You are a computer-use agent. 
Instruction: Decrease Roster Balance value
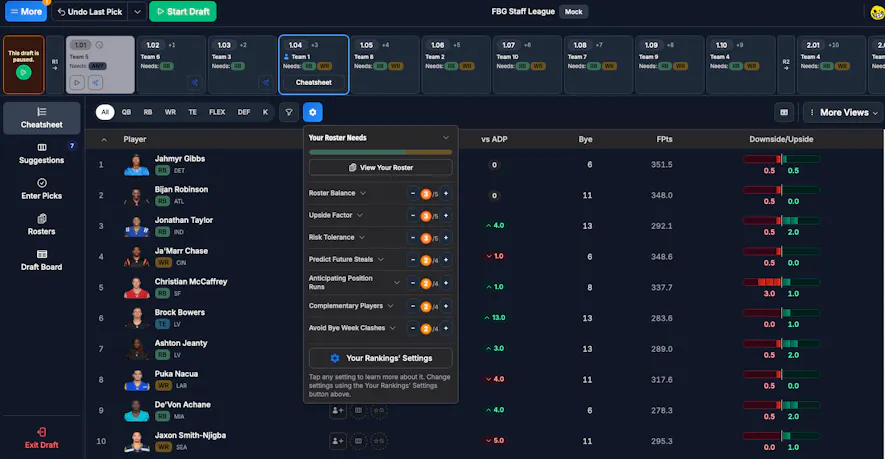coord(413,194)
